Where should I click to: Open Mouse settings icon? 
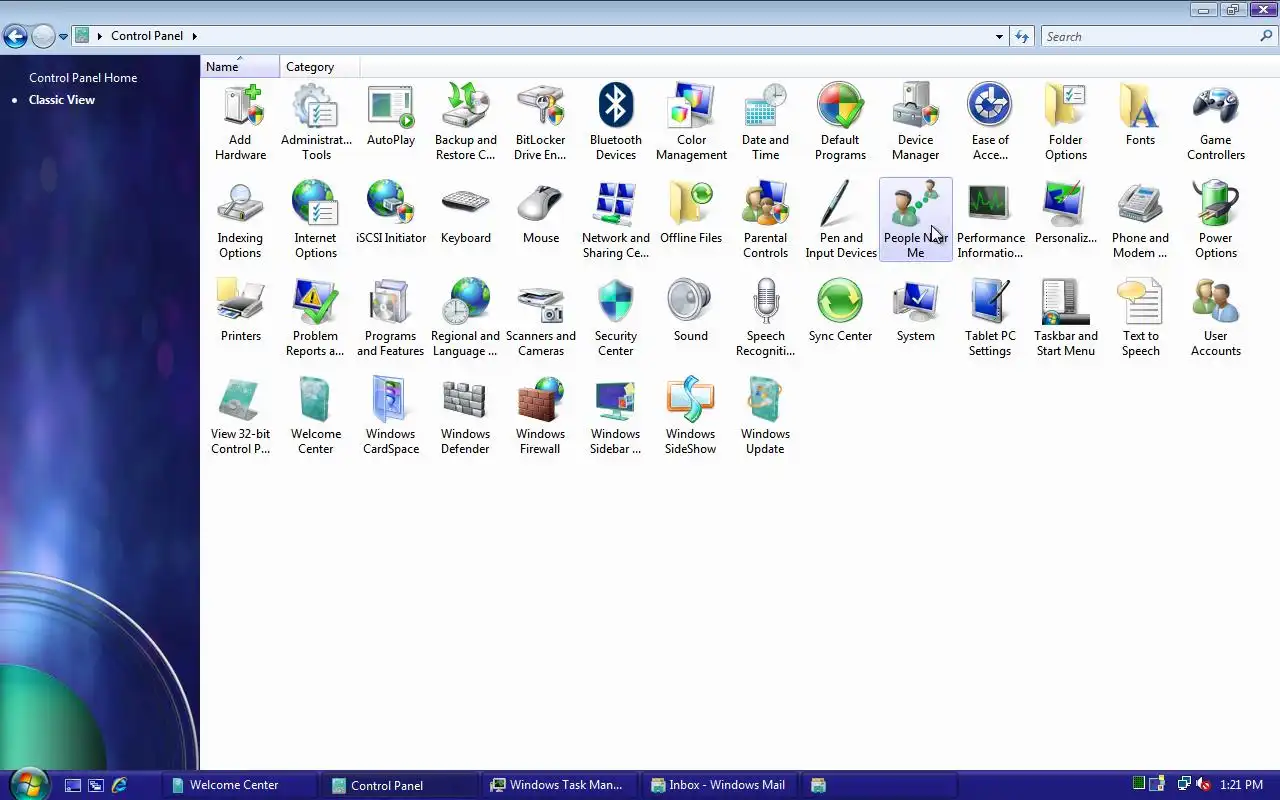pos(541,214)
